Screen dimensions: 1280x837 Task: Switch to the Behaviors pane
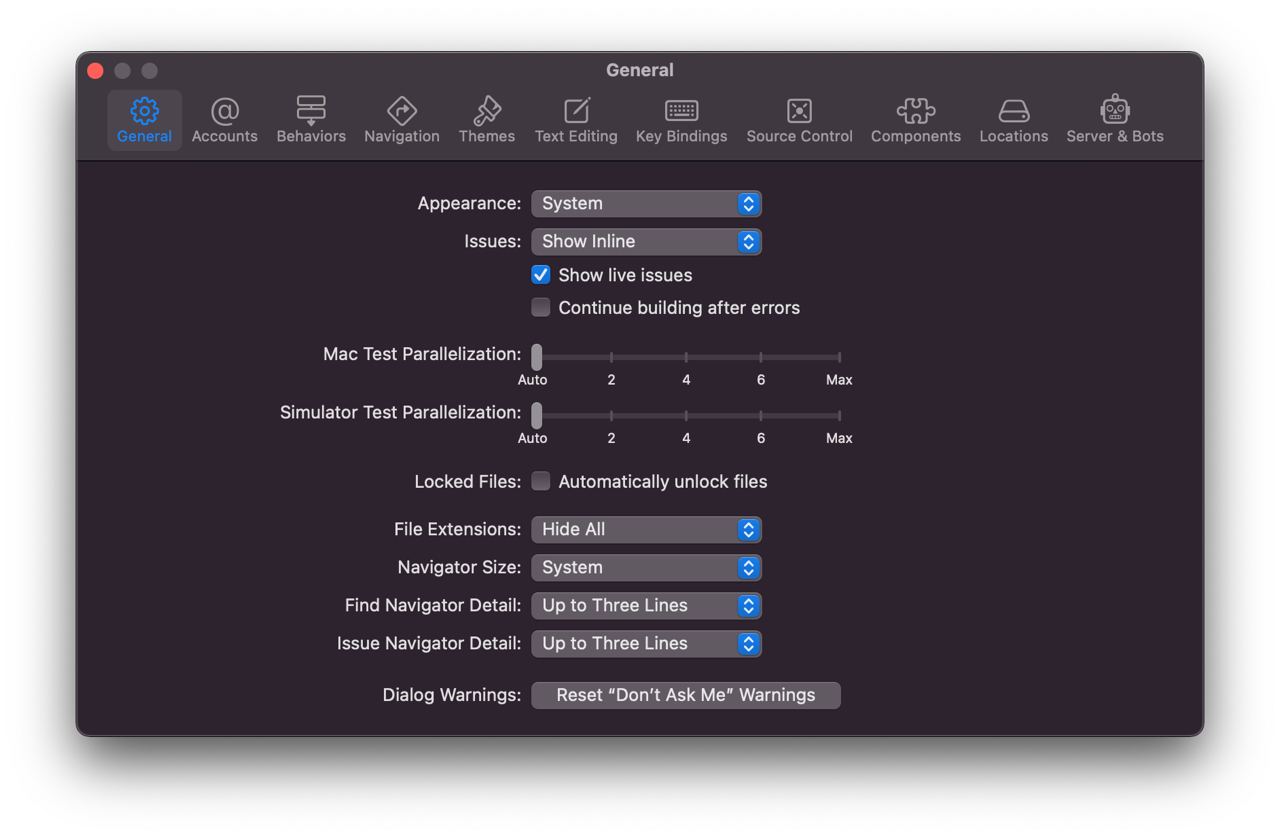point(311,120)
